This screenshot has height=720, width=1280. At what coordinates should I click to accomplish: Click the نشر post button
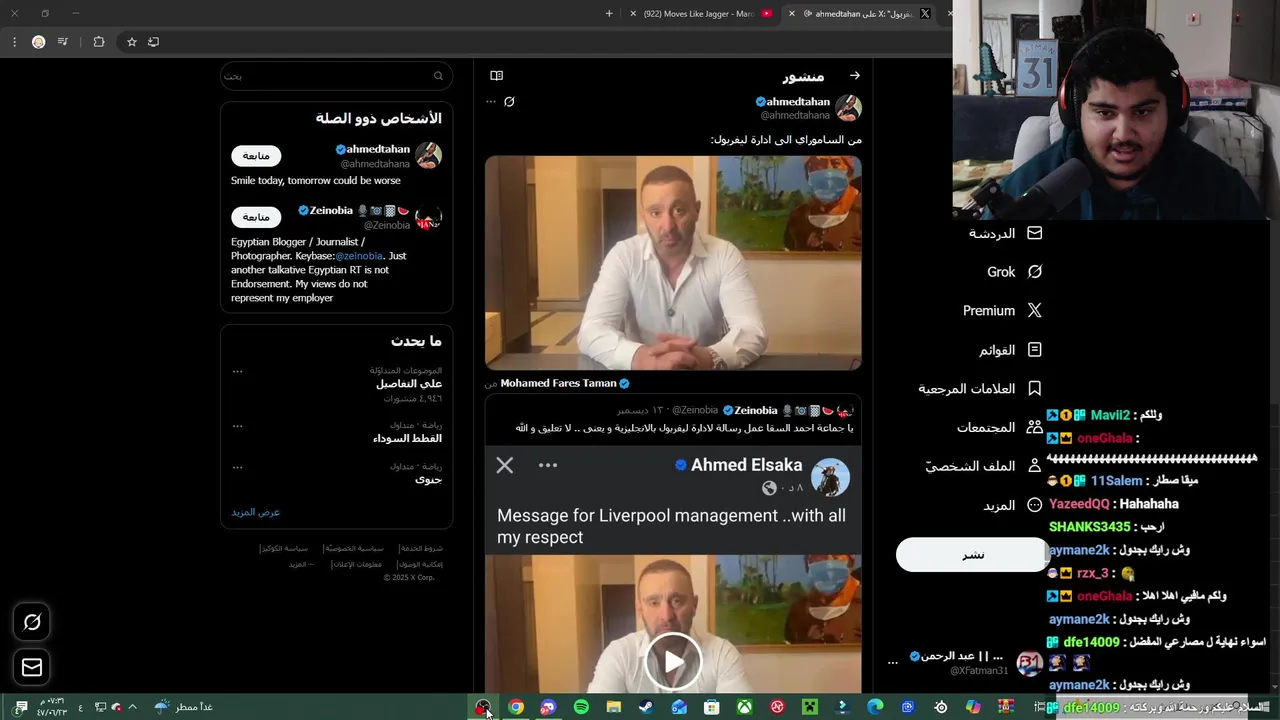973,555
